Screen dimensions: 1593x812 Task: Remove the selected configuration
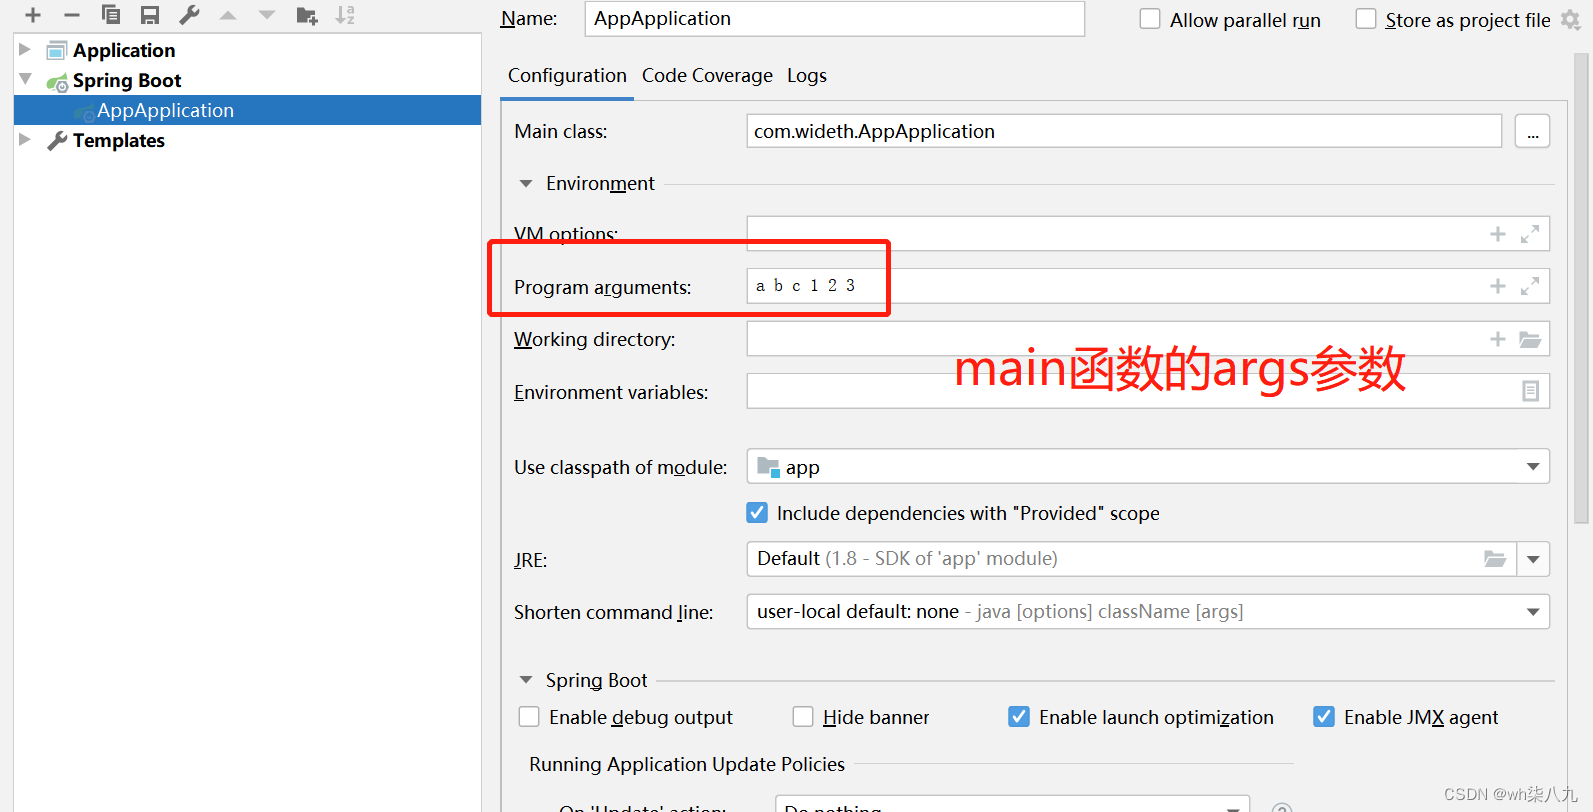coord(71,15)
